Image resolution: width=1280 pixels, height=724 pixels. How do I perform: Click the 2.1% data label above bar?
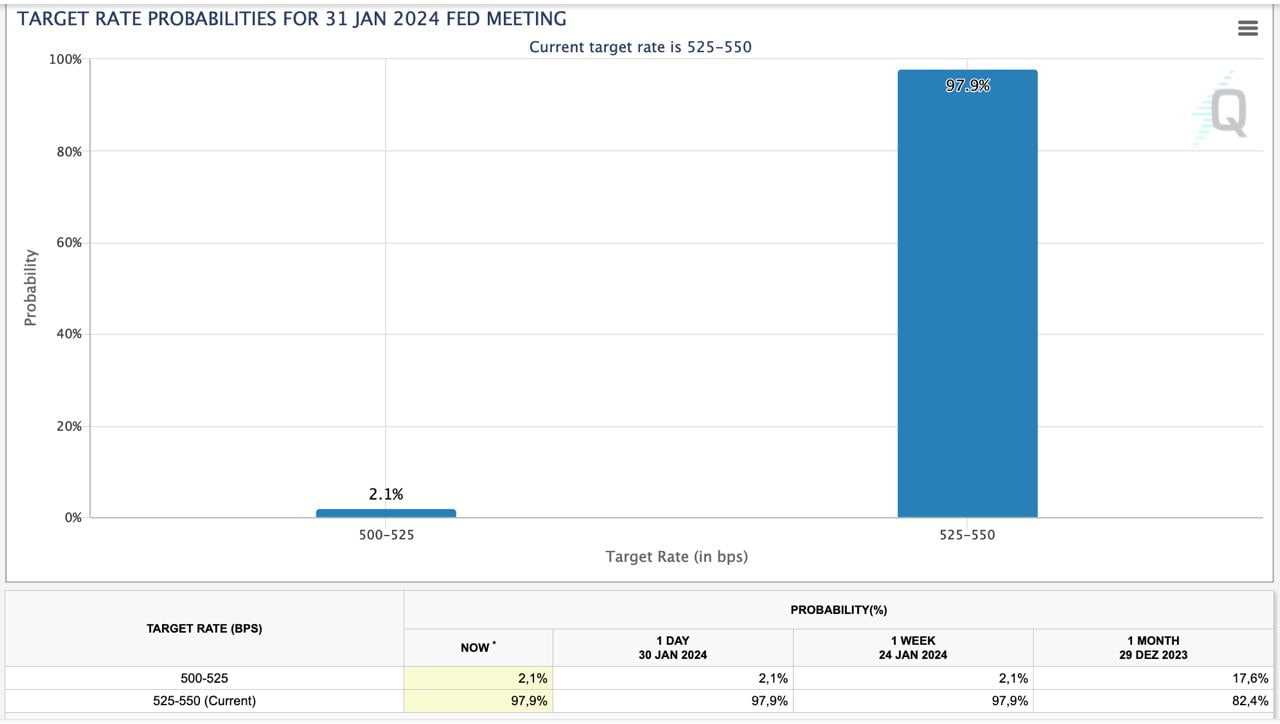click(x=386, y=494)
